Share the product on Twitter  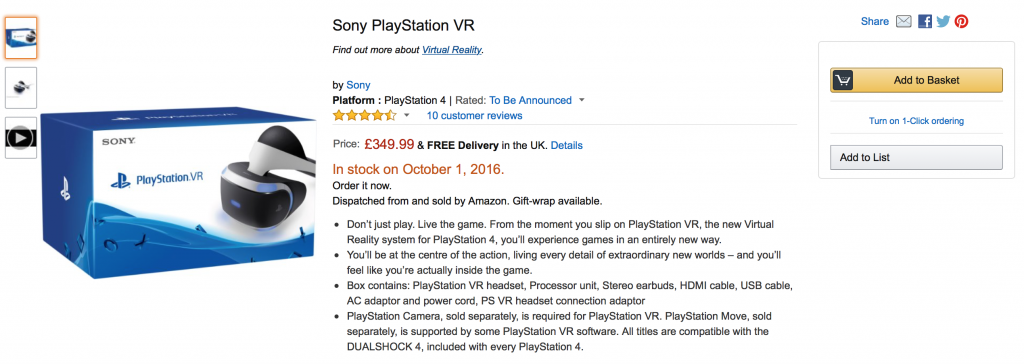tap(942, 22)
